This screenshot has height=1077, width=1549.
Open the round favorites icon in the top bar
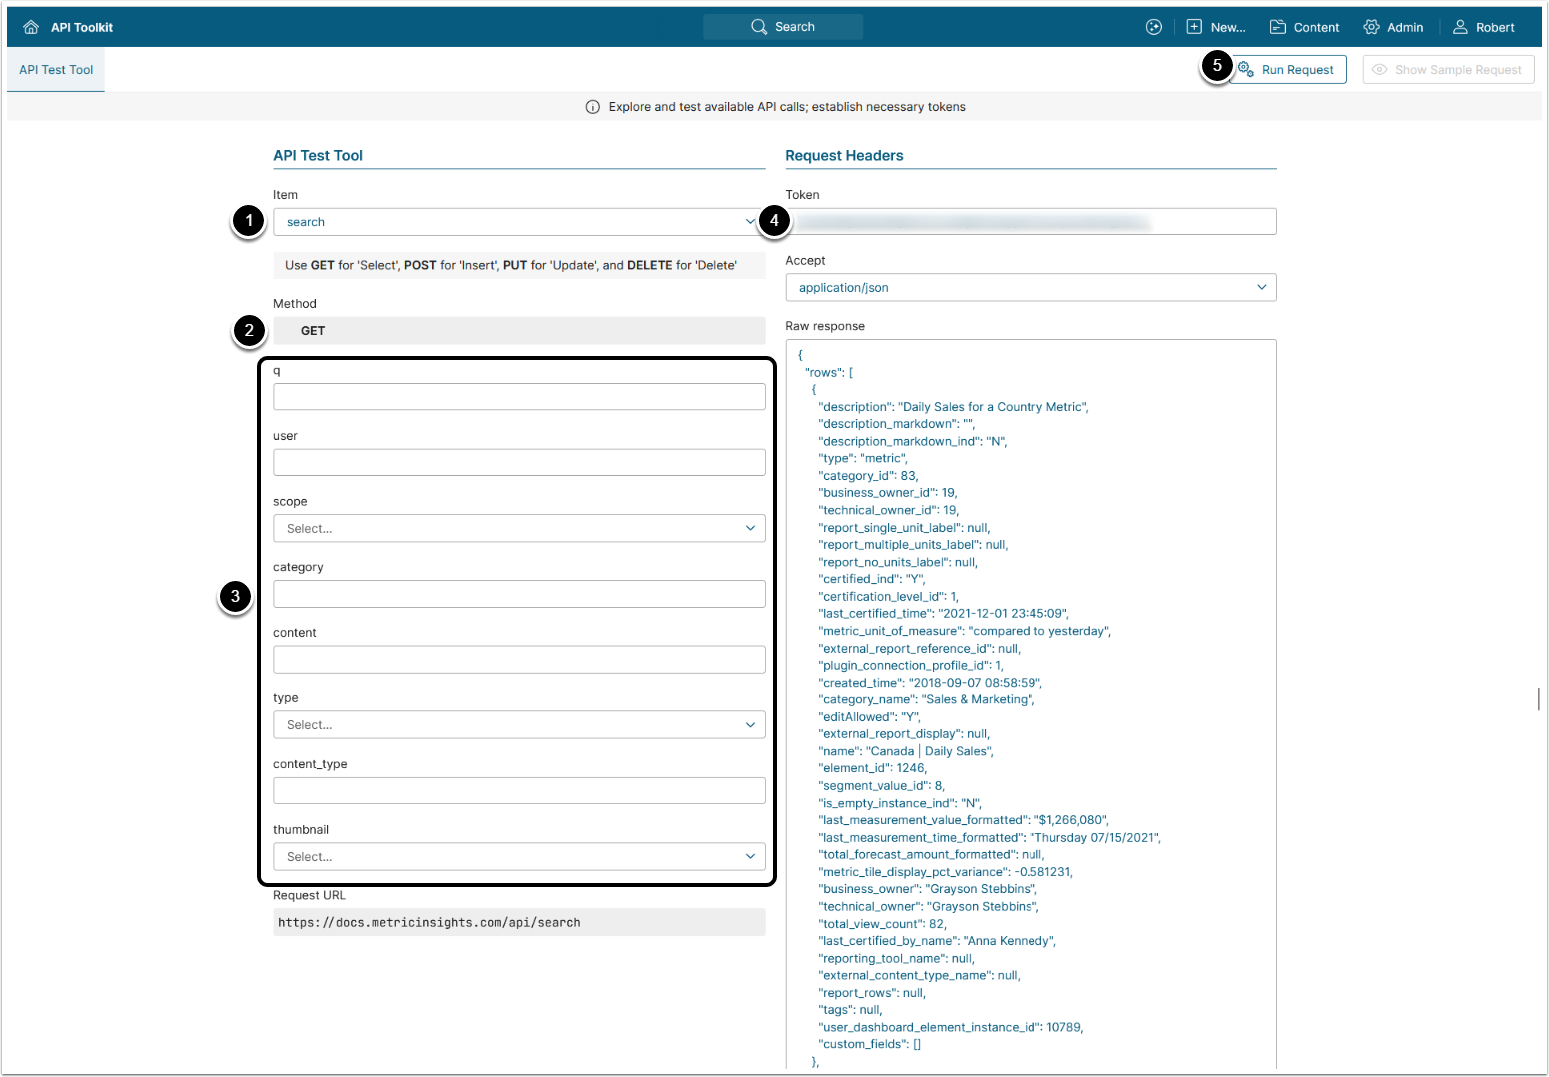1154,27
